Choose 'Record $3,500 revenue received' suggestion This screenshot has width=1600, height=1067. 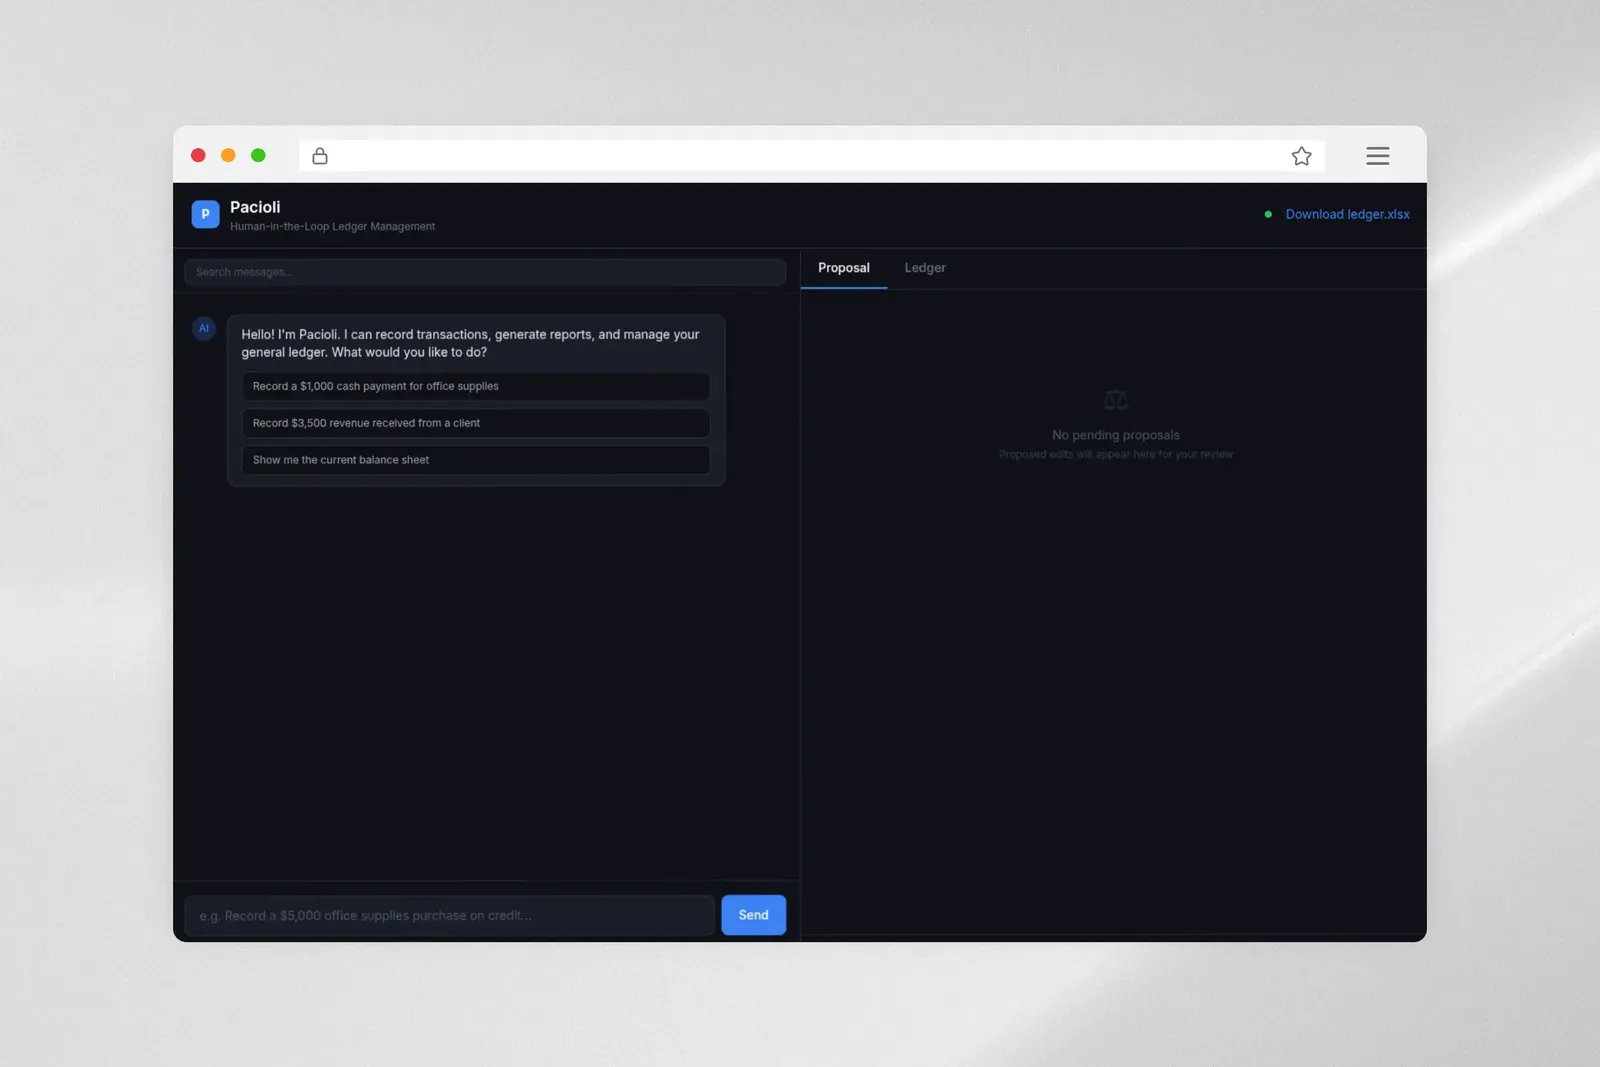(x=476, y=423)
